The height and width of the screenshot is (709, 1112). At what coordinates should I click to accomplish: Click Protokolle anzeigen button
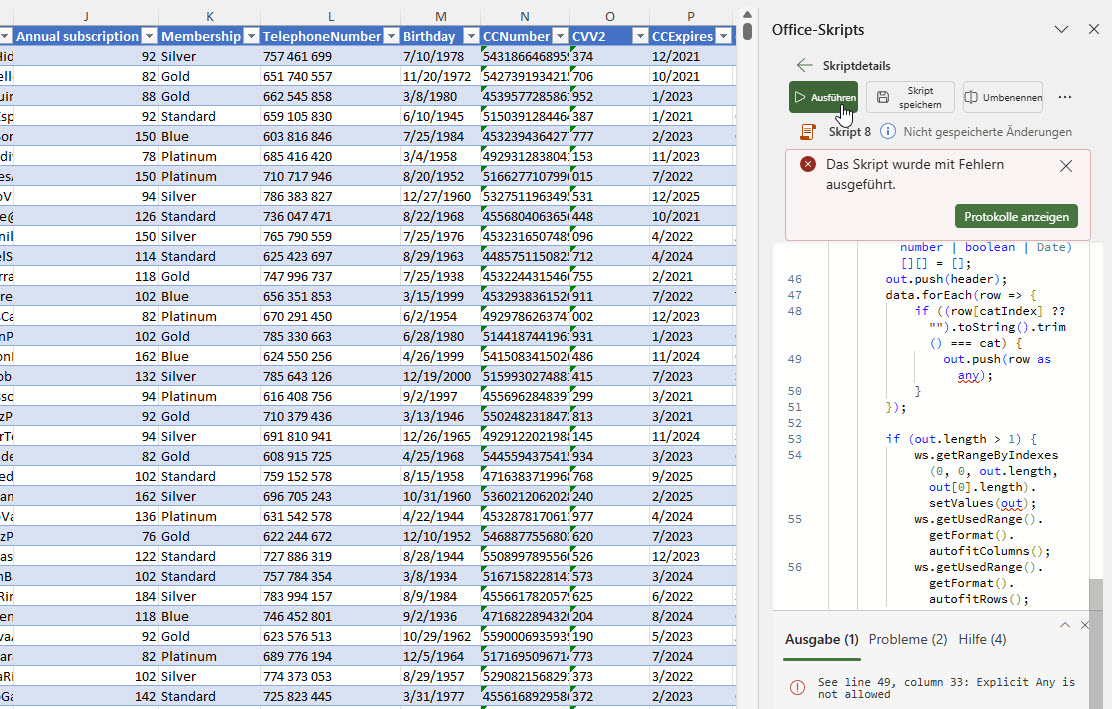[x=1016, y=217]
